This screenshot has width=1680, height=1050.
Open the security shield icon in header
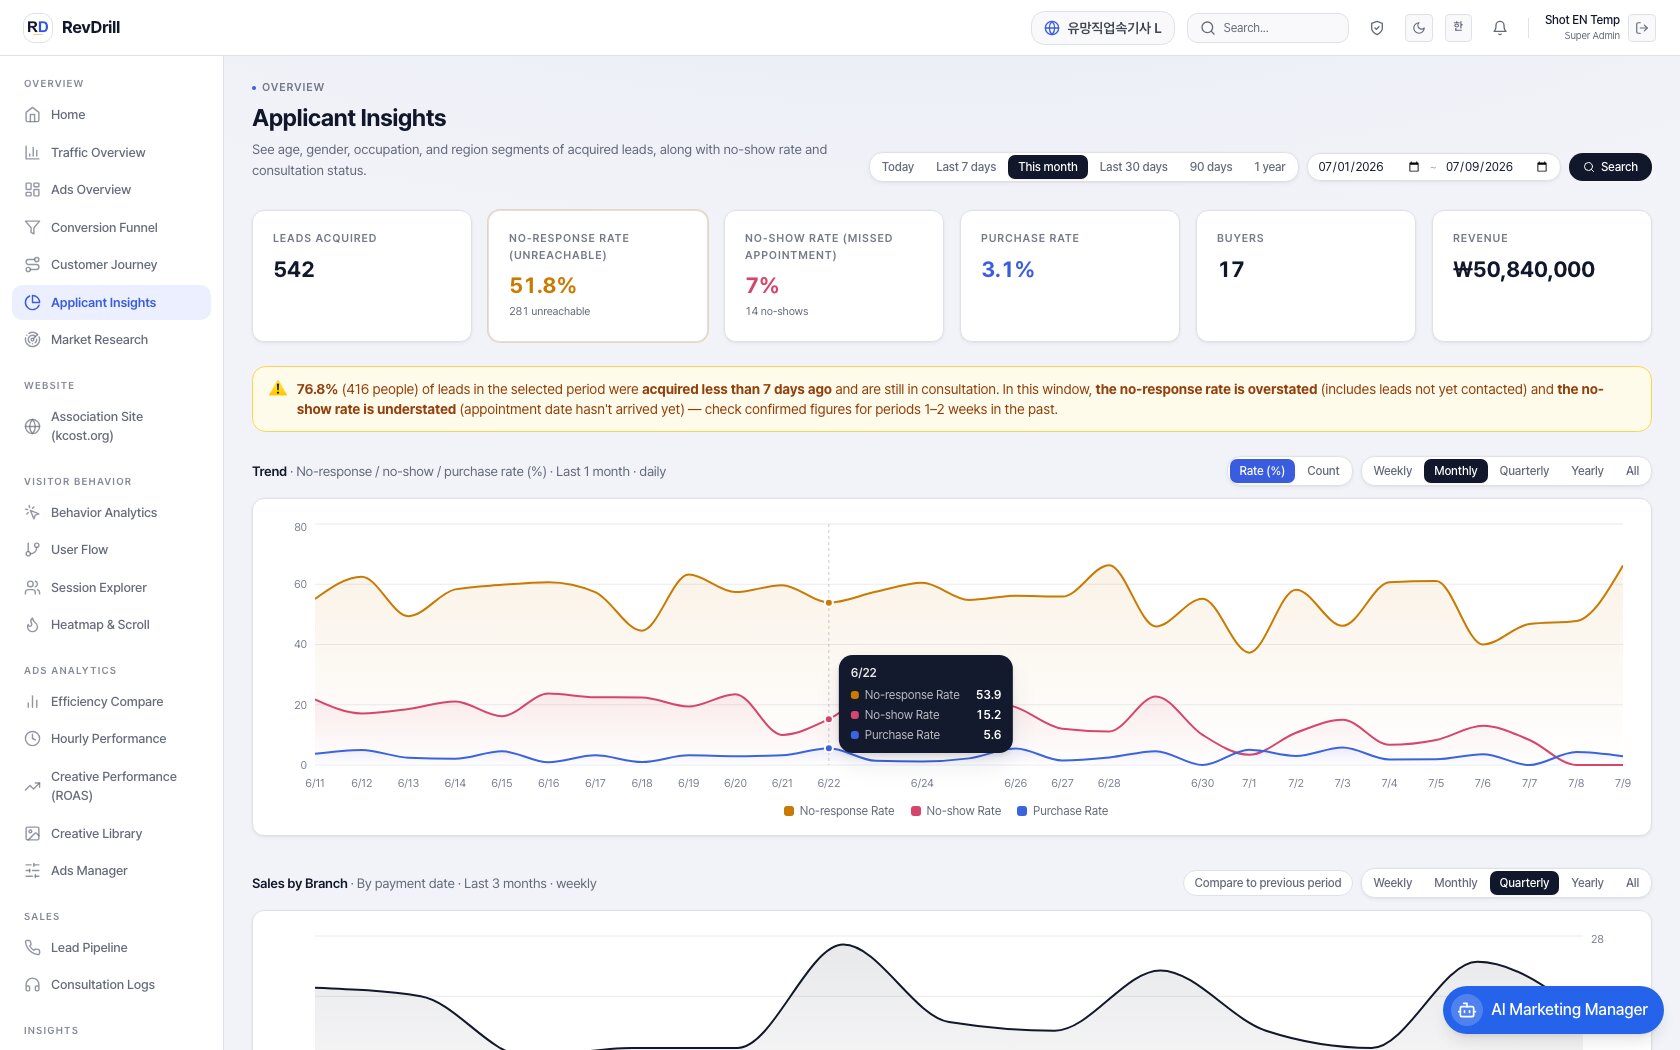[1377, 28]
